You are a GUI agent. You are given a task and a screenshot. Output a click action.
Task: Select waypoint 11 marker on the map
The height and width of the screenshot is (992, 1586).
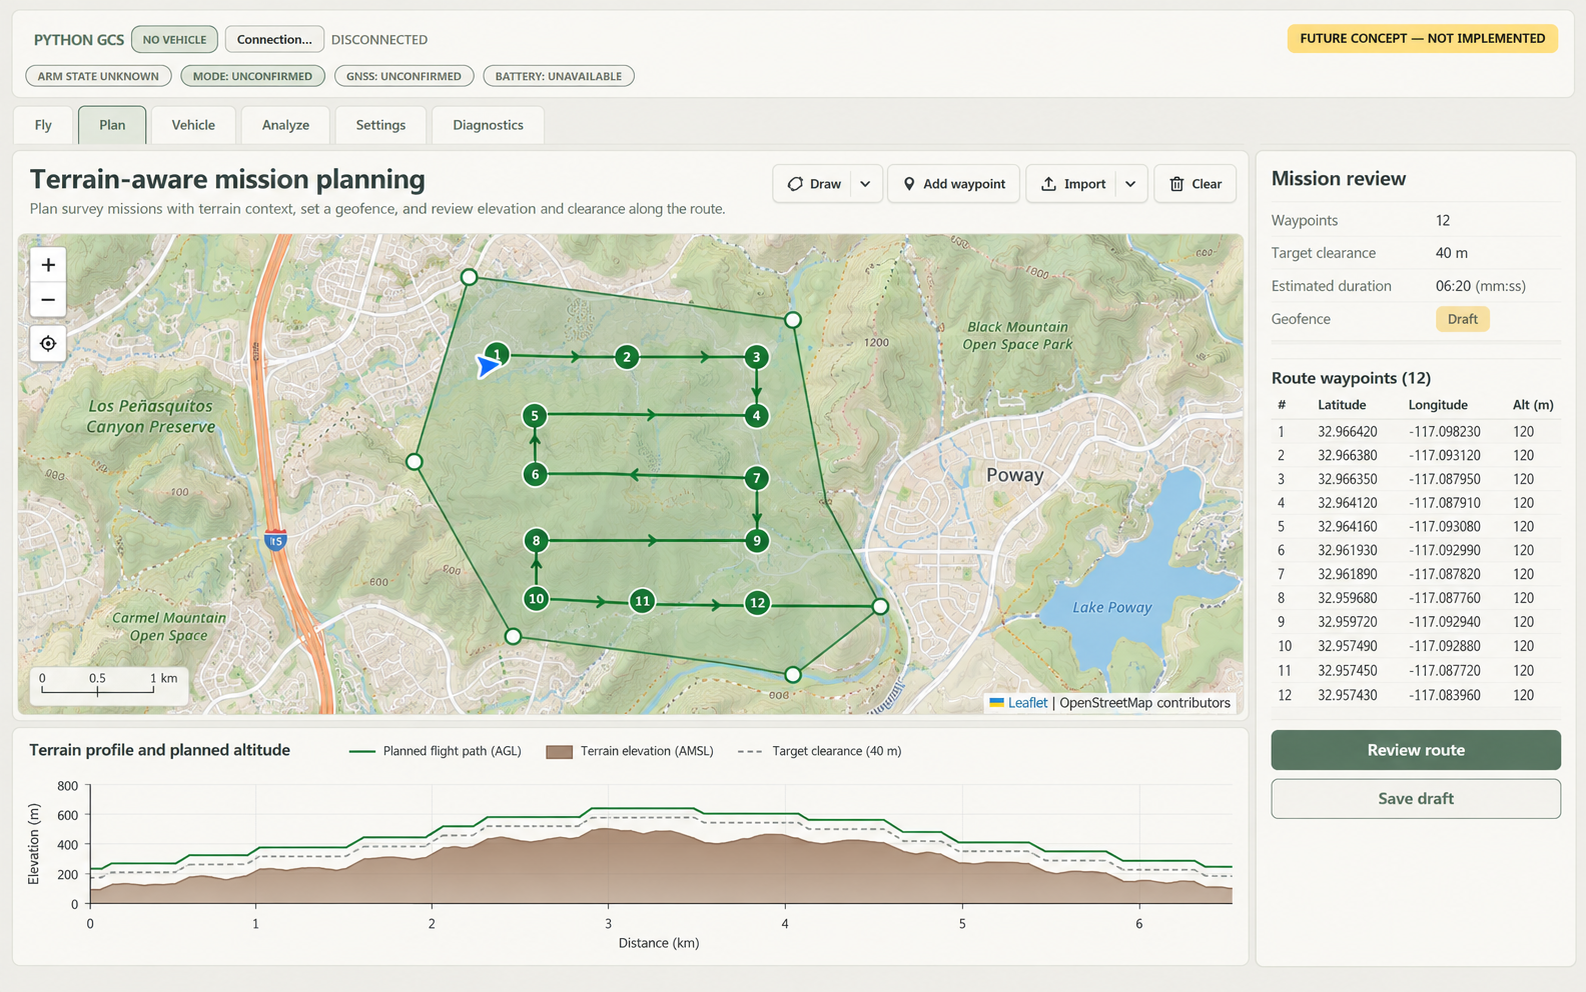642,601
